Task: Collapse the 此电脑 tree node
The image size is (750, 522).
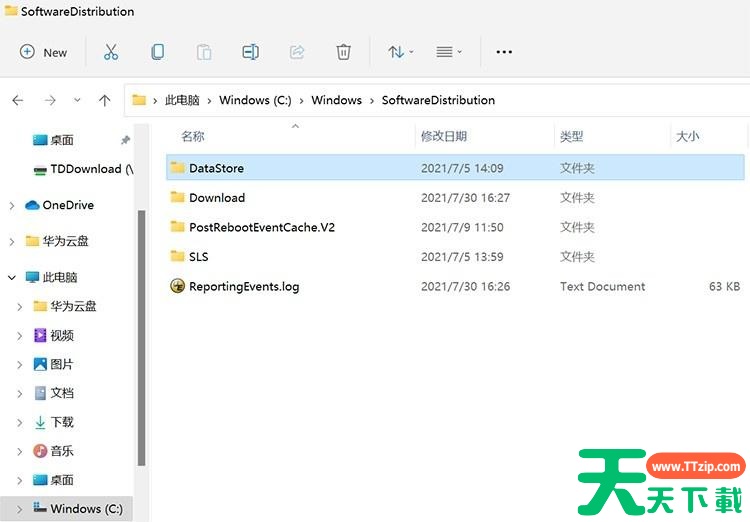Action: 11,278
